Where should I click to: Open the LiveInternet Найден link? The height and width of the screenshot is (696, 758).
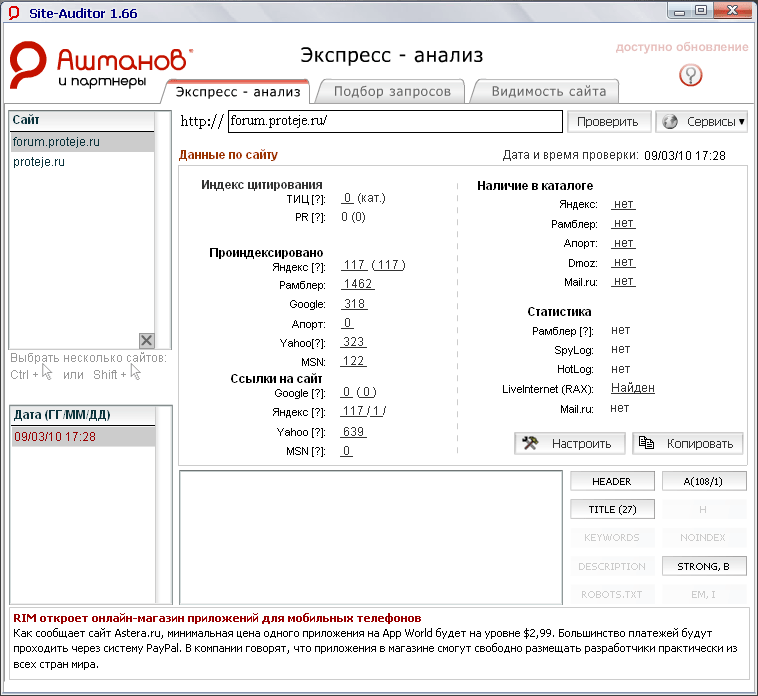click(632, 388)
